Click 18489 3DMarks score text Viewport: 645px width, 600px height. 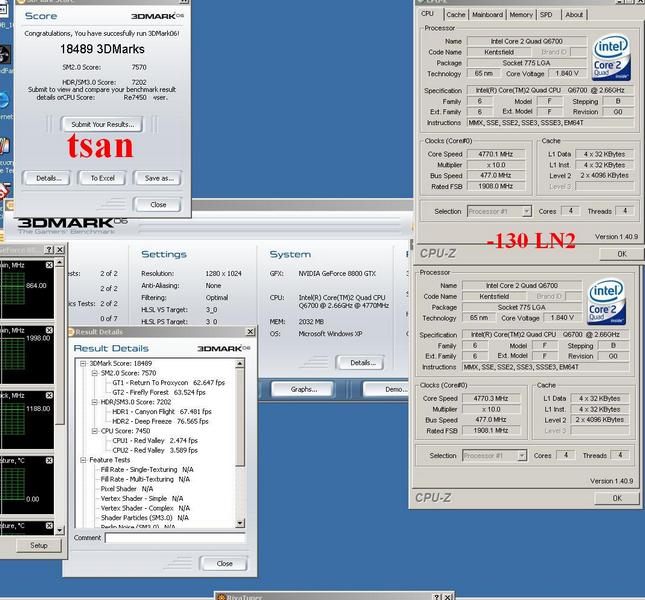coord(102,49)
